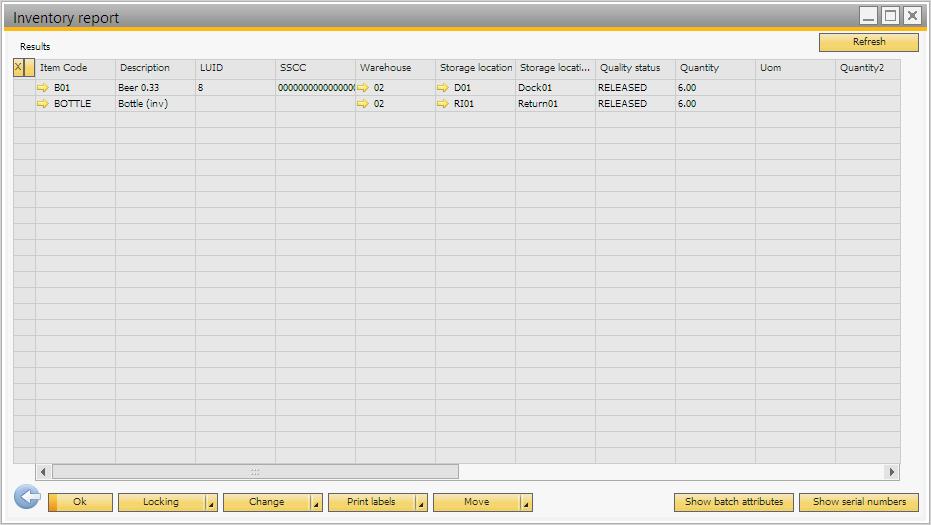This screenshot has height=525, width=931.
Task: Expand the Move button dropdown arrow
Action: [526, 503]
